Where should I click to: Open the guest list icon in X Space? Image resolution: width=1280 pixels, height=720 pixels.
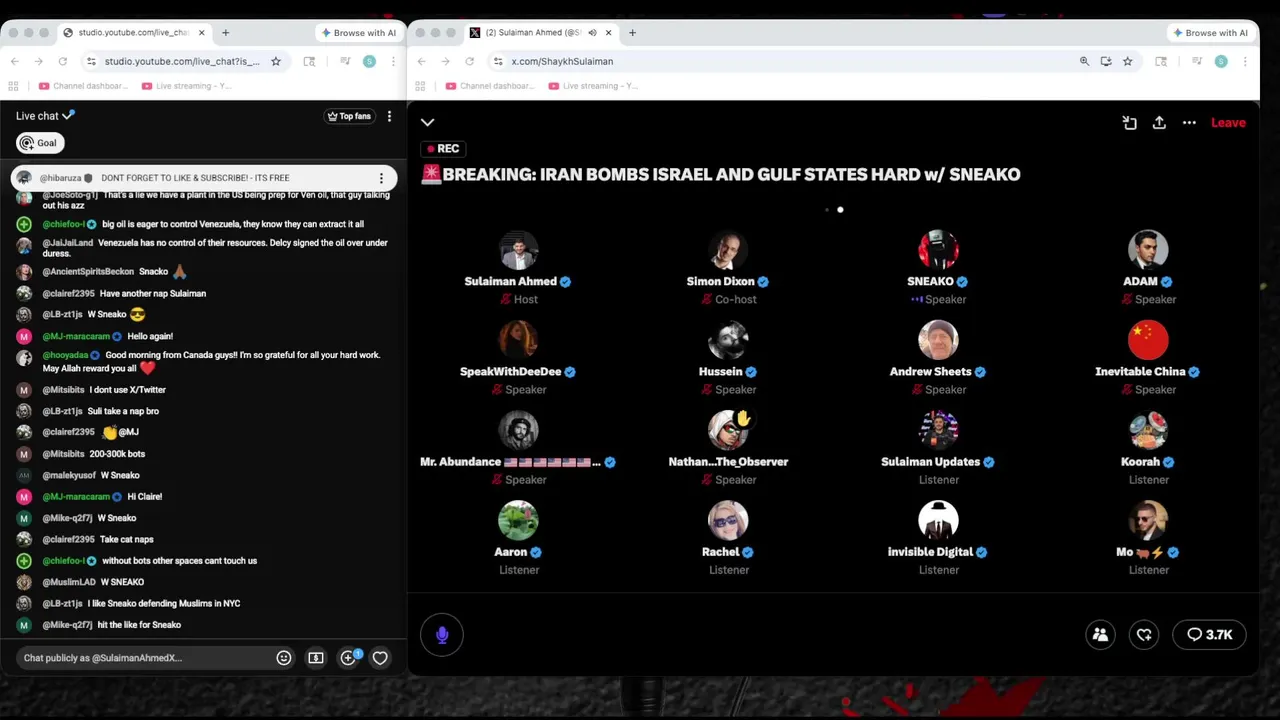(x=1100, y=635)
